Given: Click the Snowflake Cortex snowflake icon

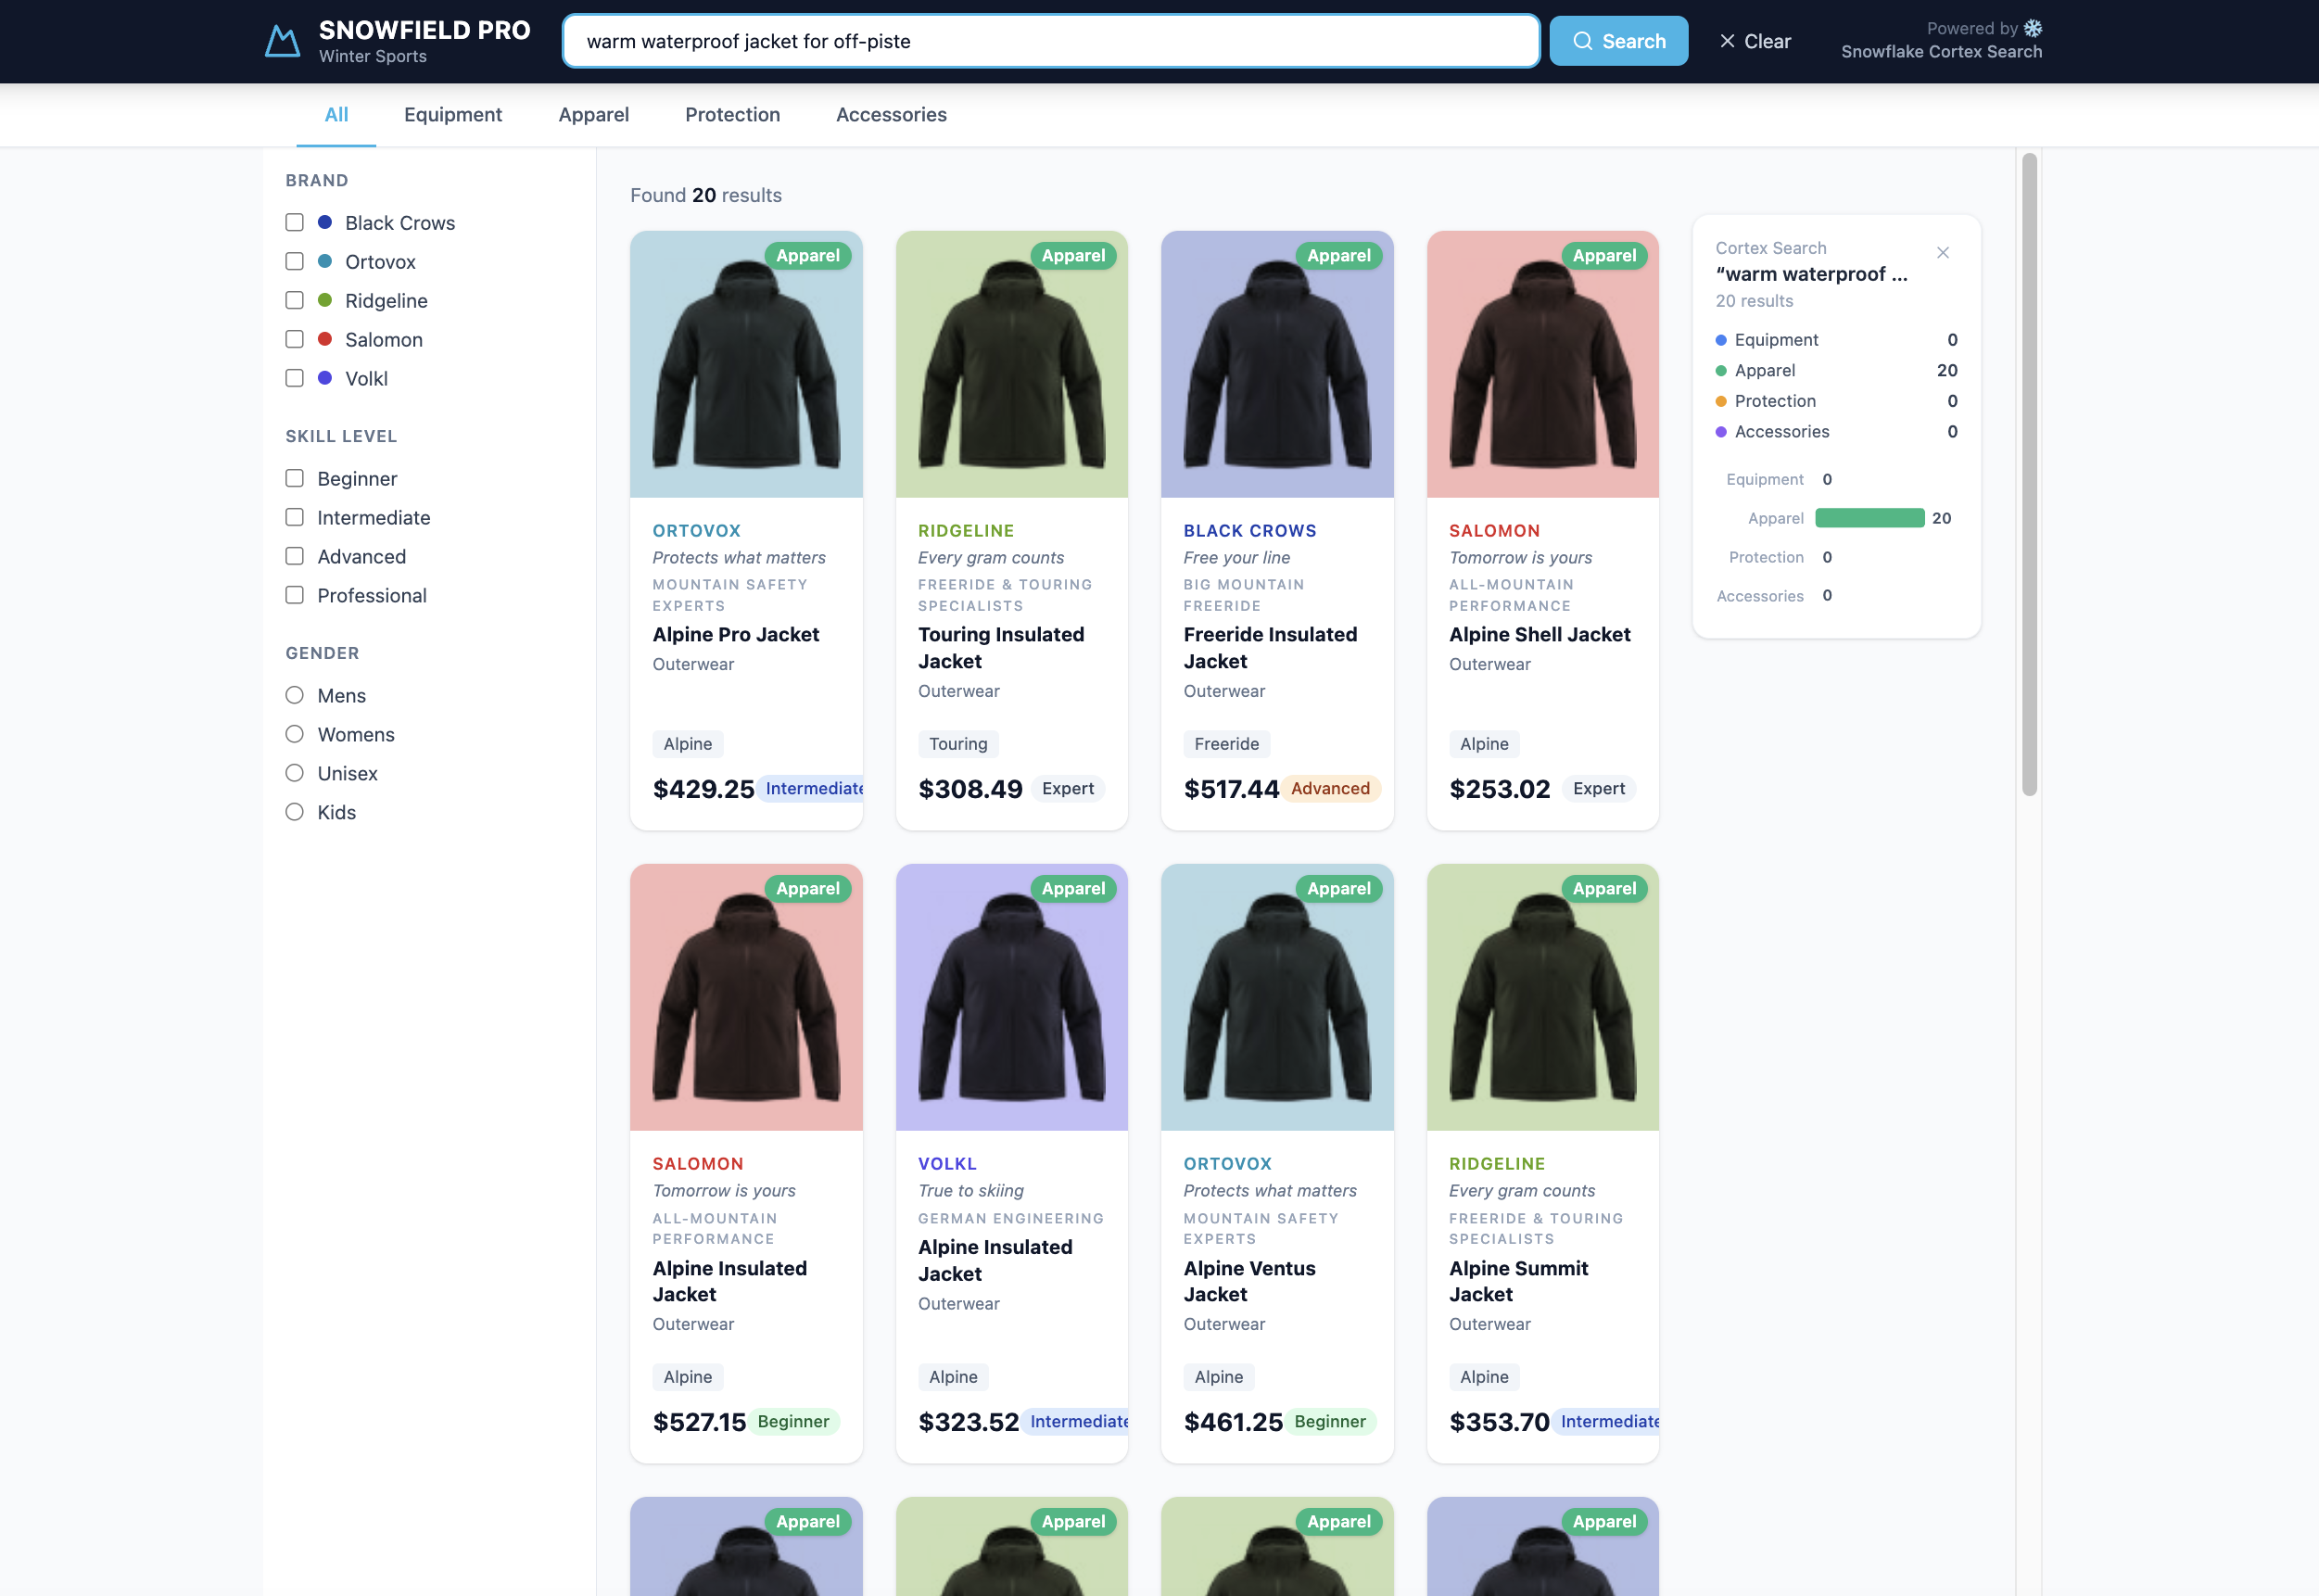Looking at the screenshot, I should click(x=2032, y=28).
